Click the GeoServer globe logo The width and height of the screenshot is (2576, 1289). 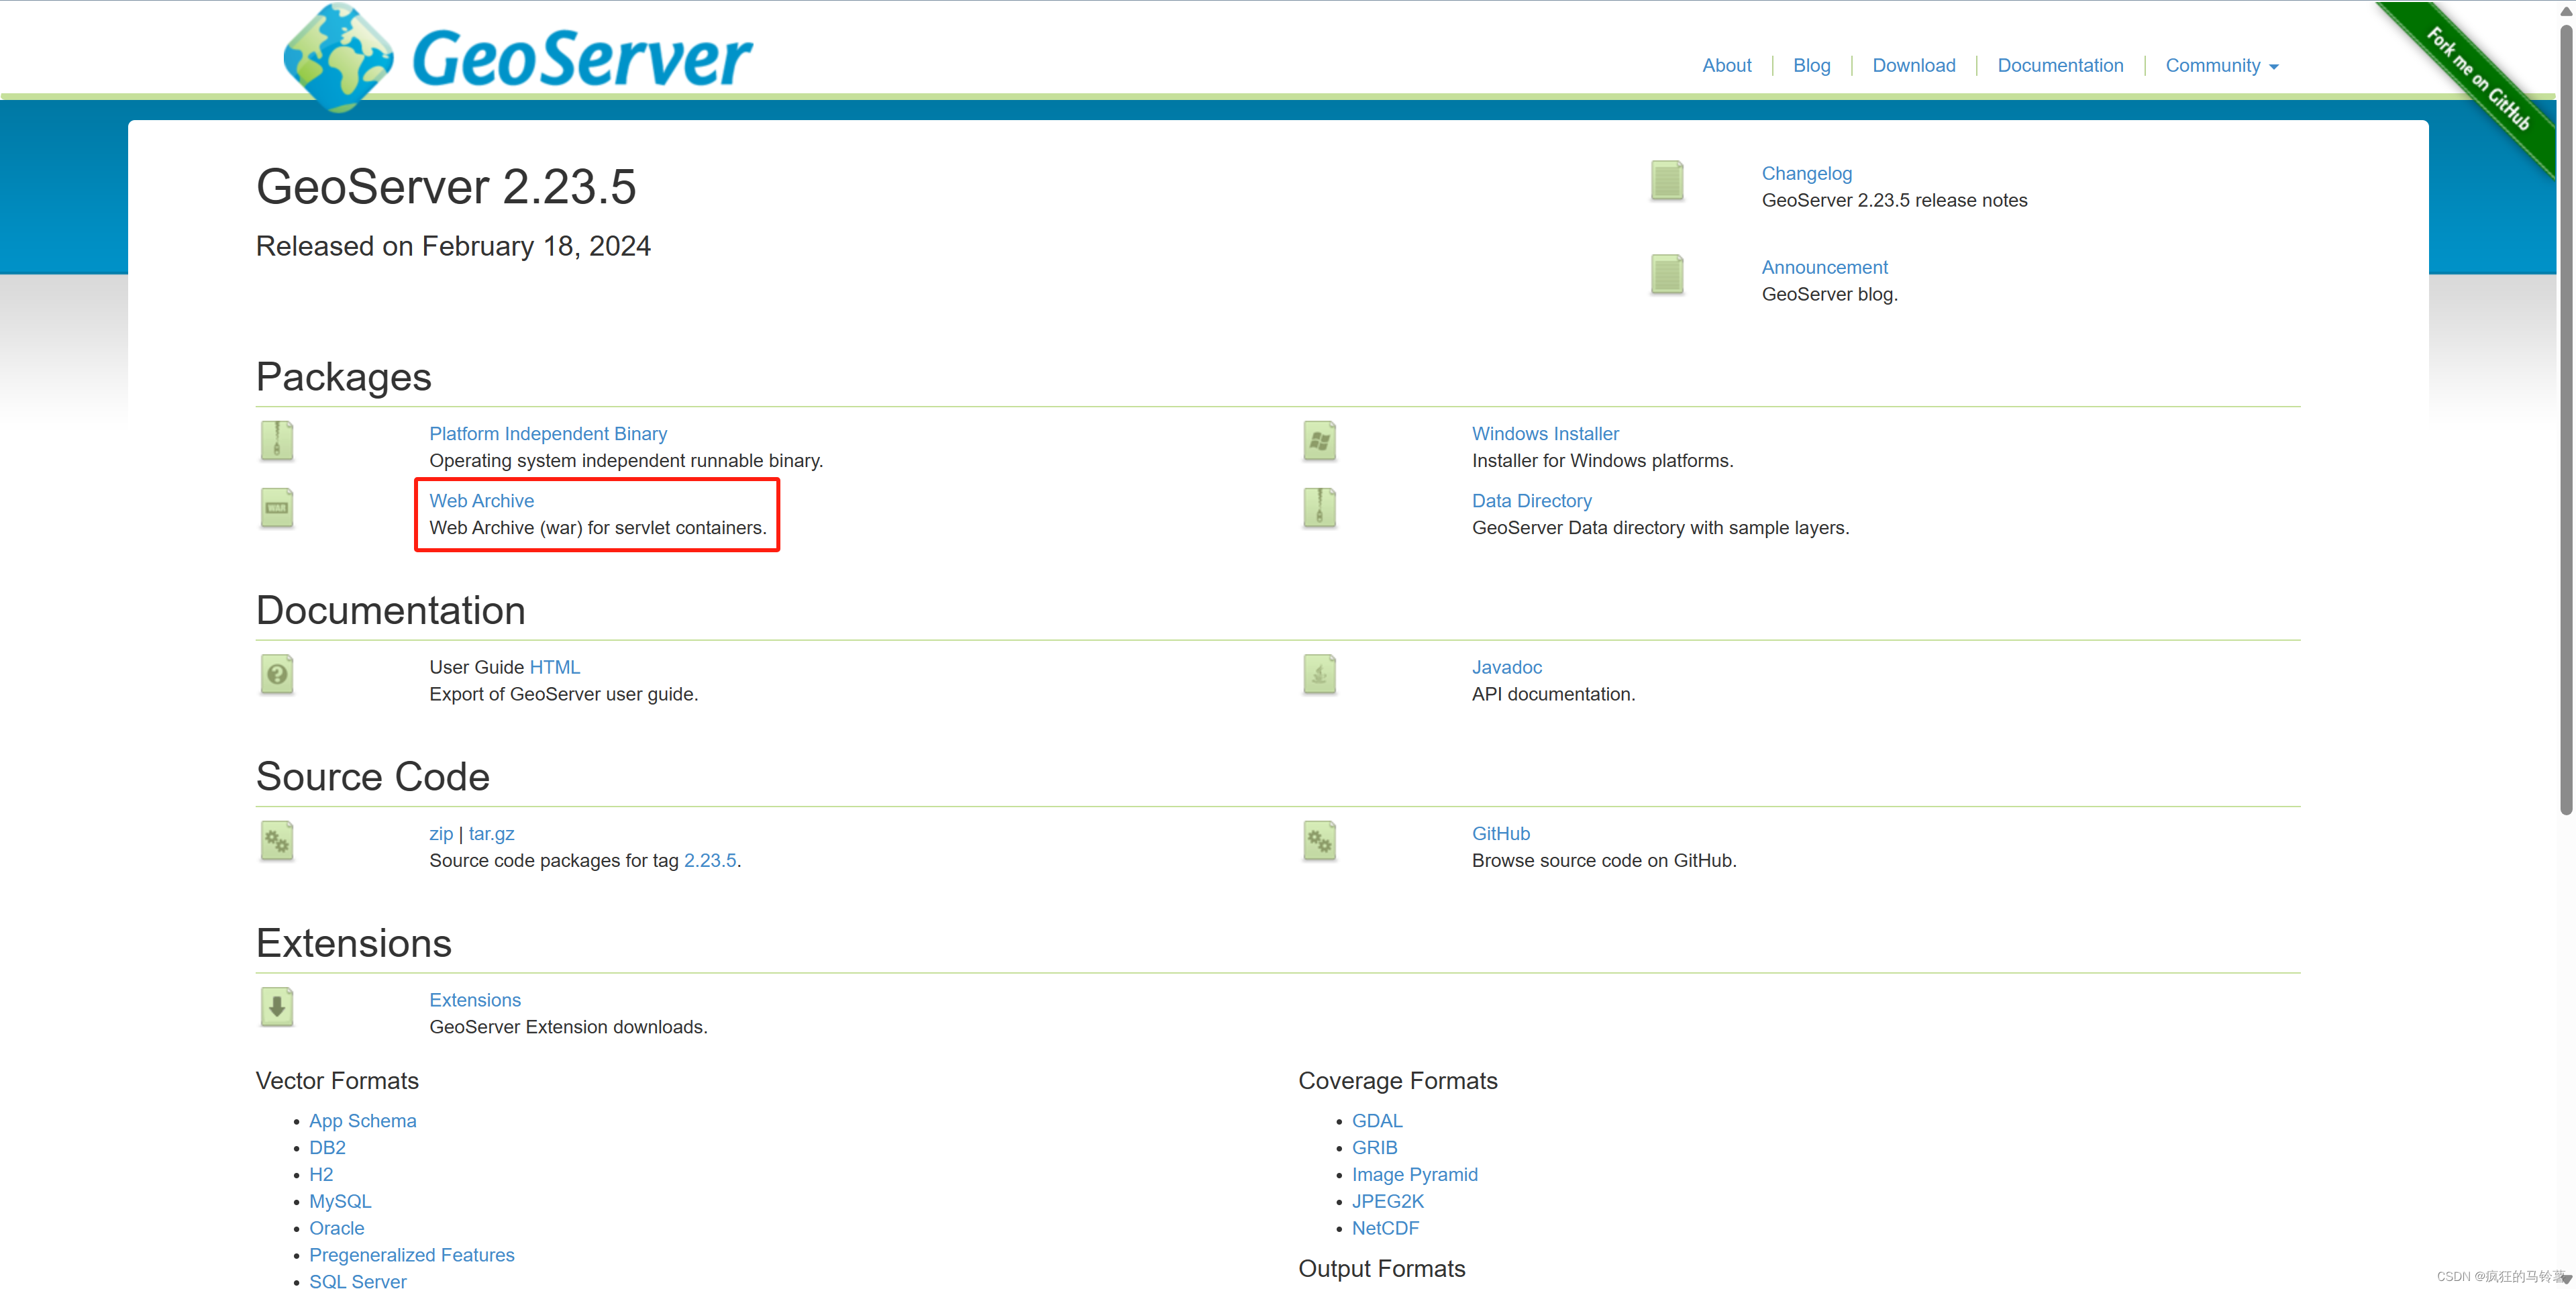[338, 58]
